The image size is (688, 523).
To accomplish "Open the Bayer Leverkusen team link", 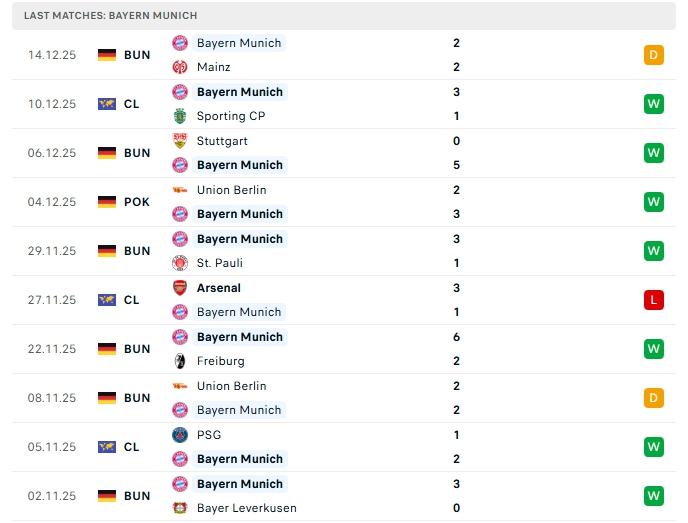I will [245, 508].
